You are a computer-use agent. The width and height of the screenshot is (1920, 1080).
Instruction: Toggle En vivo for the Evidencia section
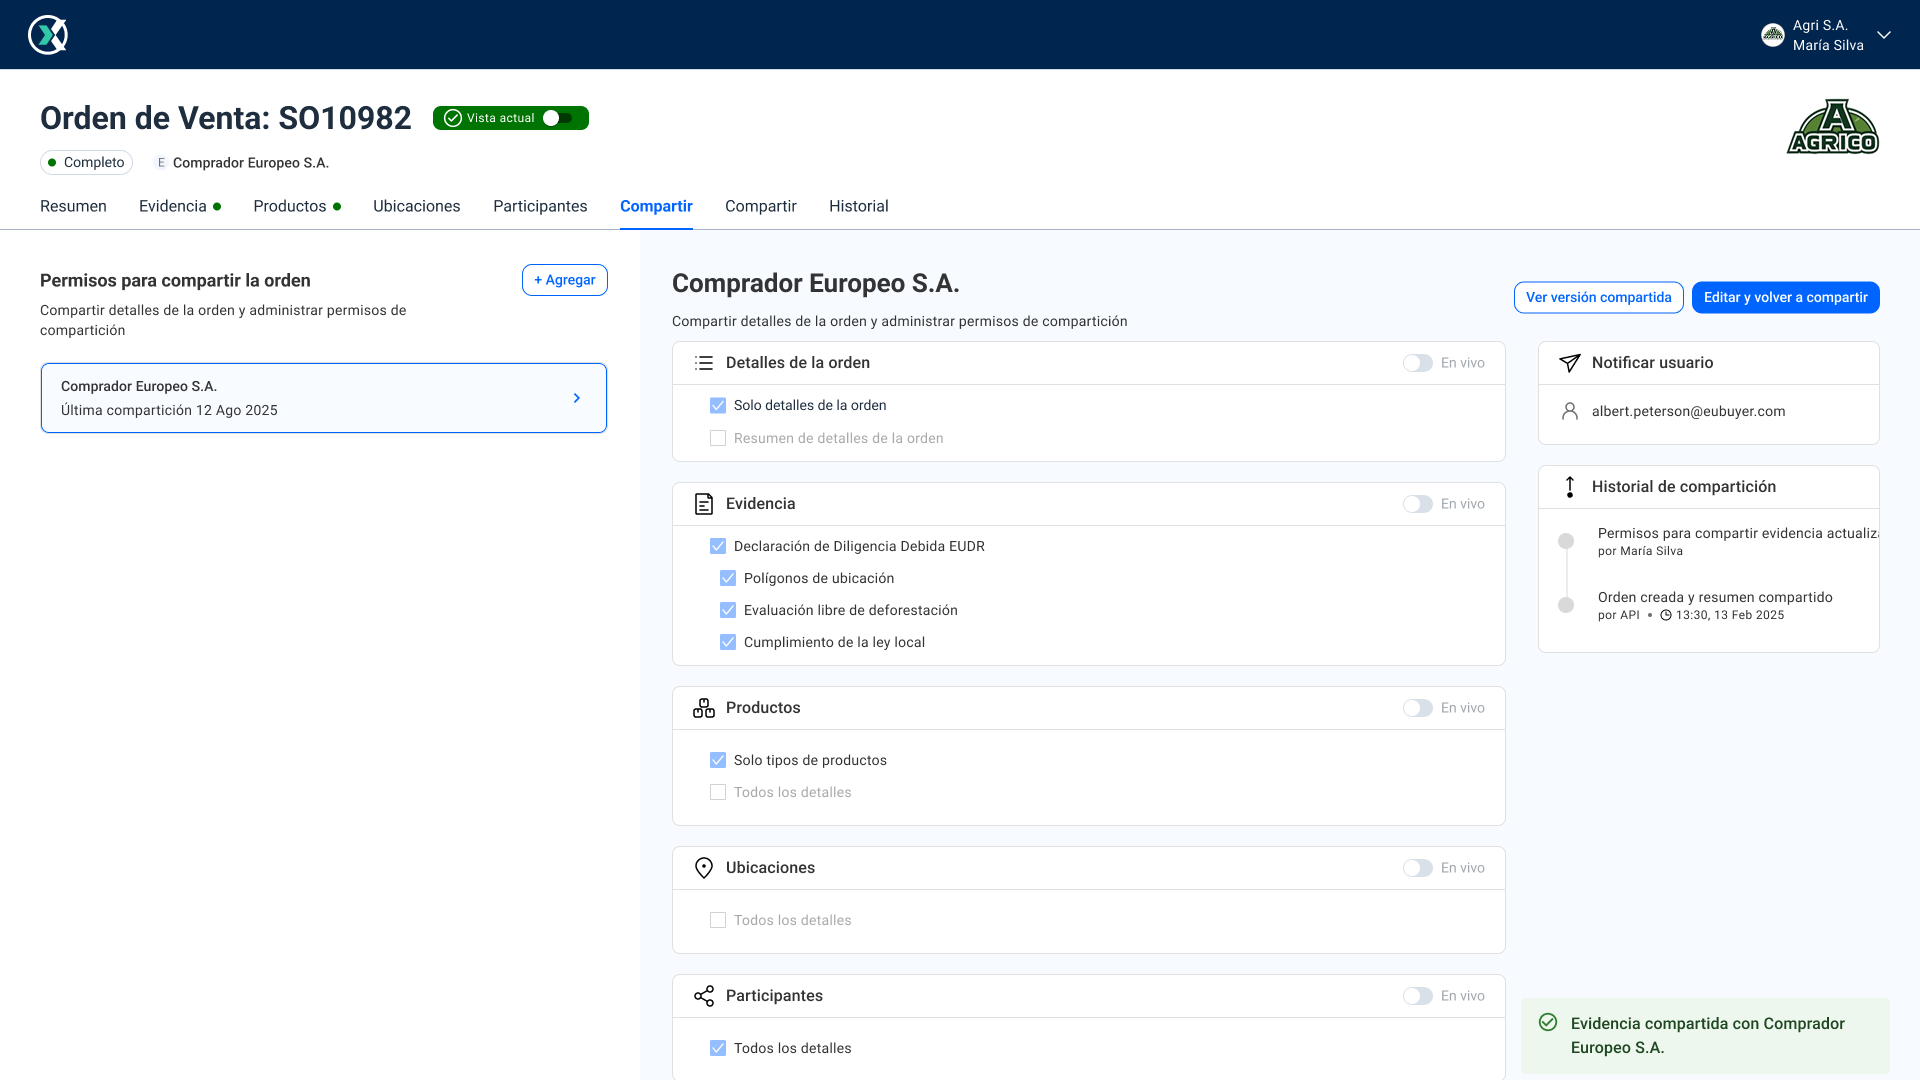(x=1418, y=504)
